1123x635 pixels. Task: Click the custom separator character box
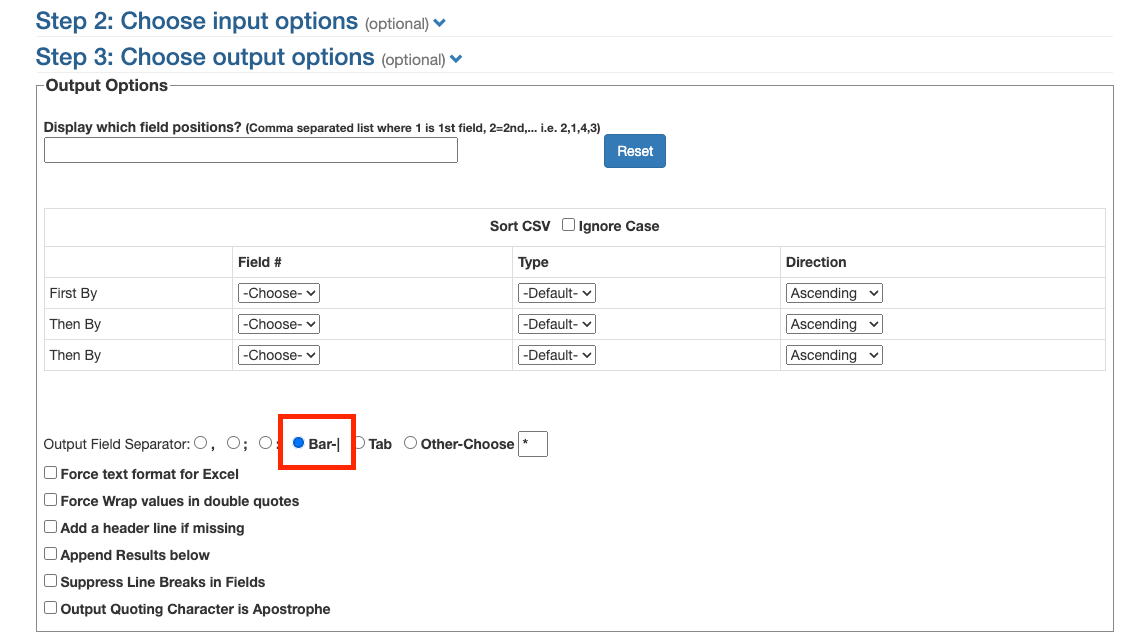coord(532,444)
